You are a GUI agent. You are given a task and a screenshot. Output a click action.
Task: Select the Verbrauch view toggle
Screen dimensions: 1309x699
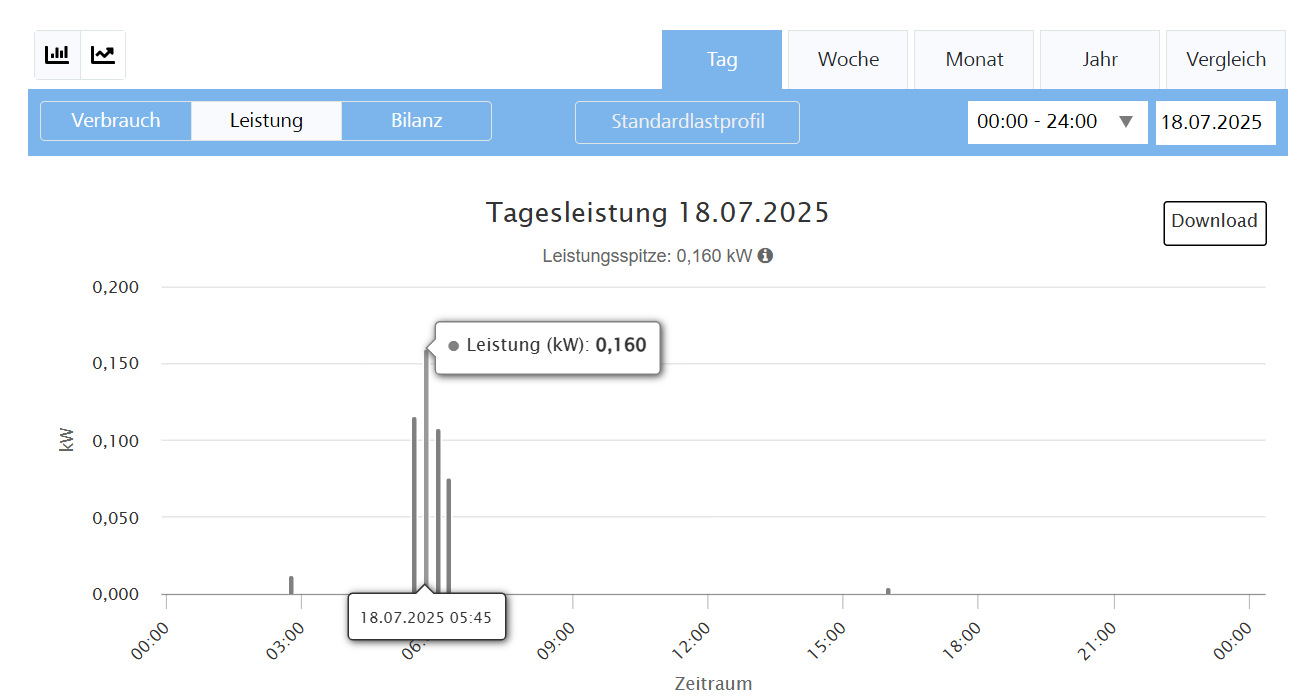tap(116, 121)
